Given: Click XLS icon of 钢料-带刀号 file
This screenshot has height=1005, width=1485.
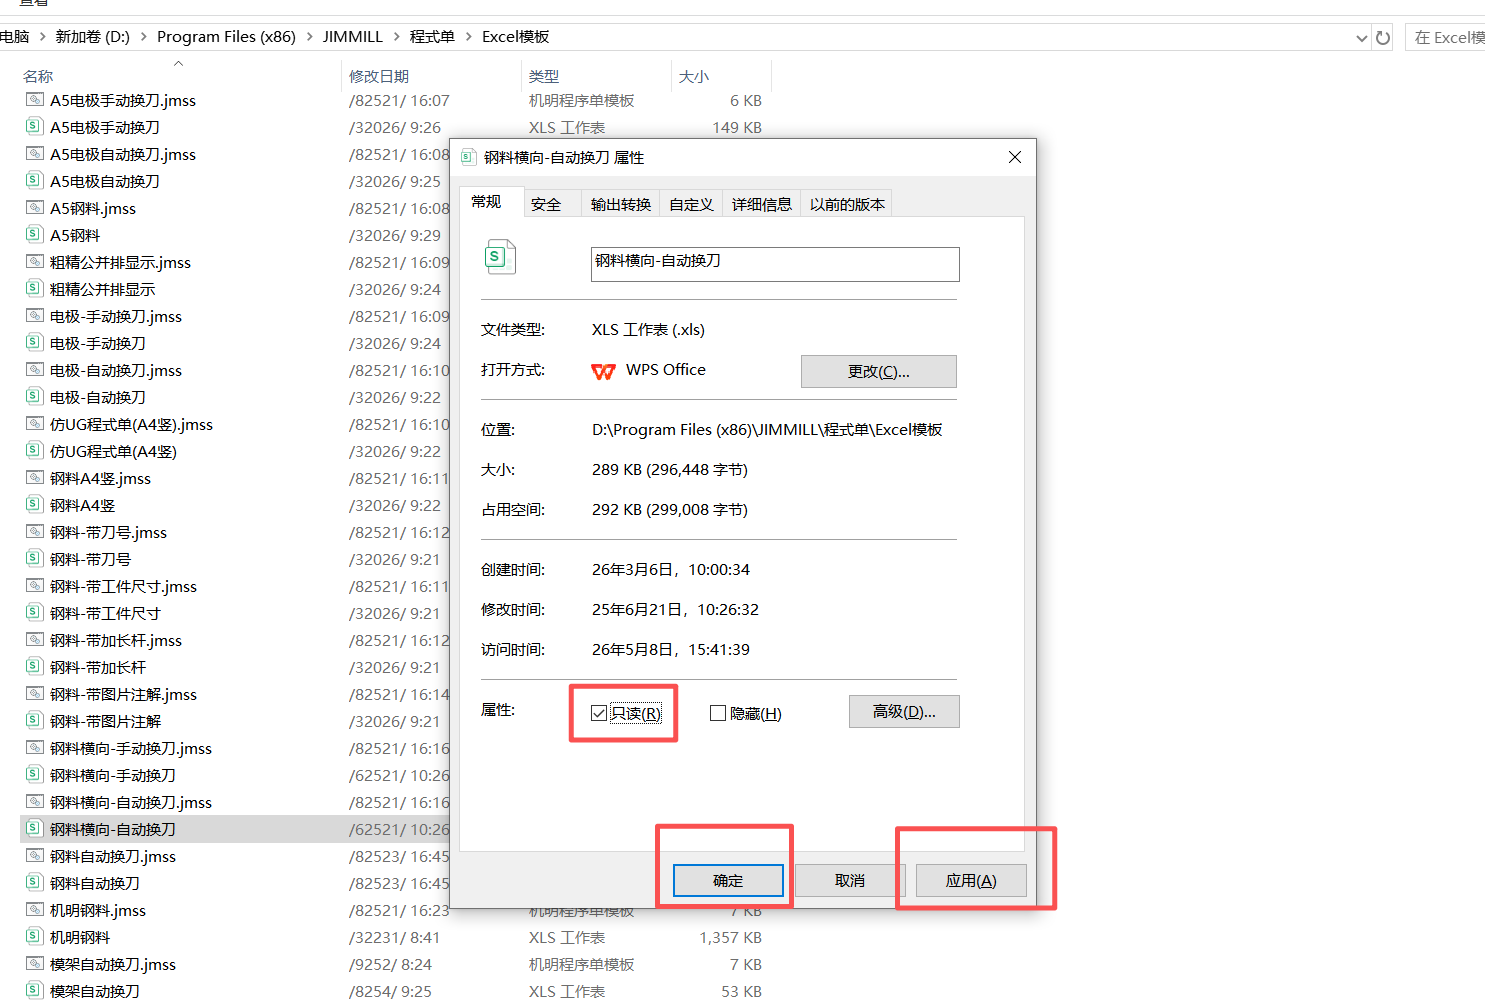Looking at the screenshot, I should pyautogui.click(x=35, y=559).
